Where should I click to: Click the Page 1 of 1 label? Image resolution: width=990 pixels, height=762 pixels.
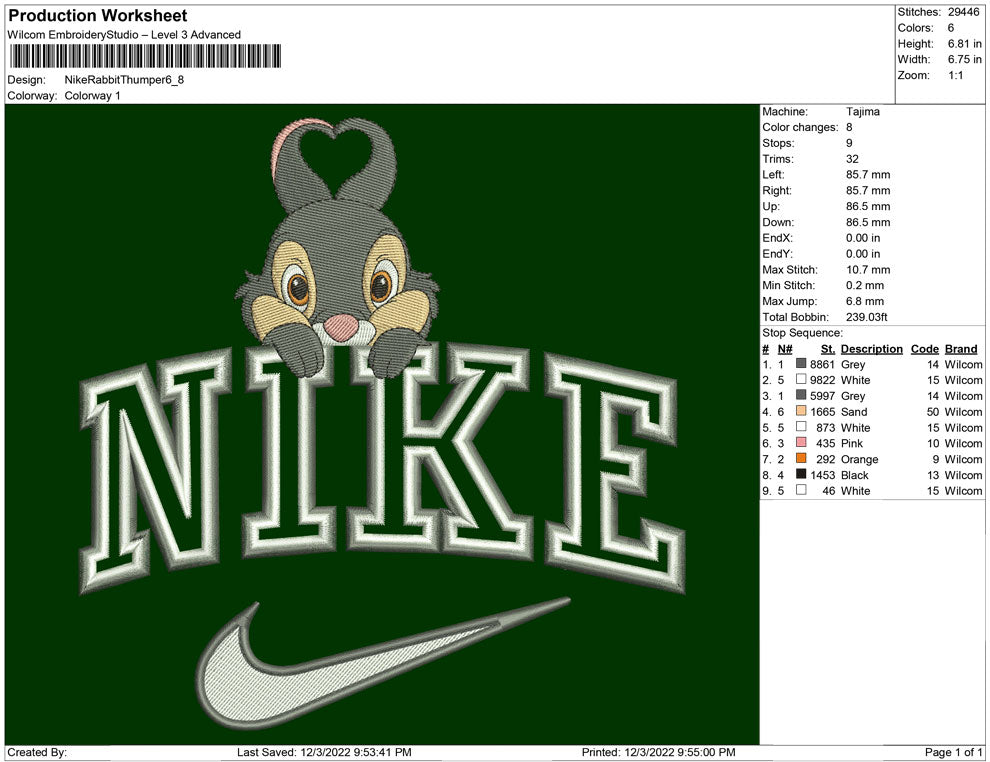[953, 752]
